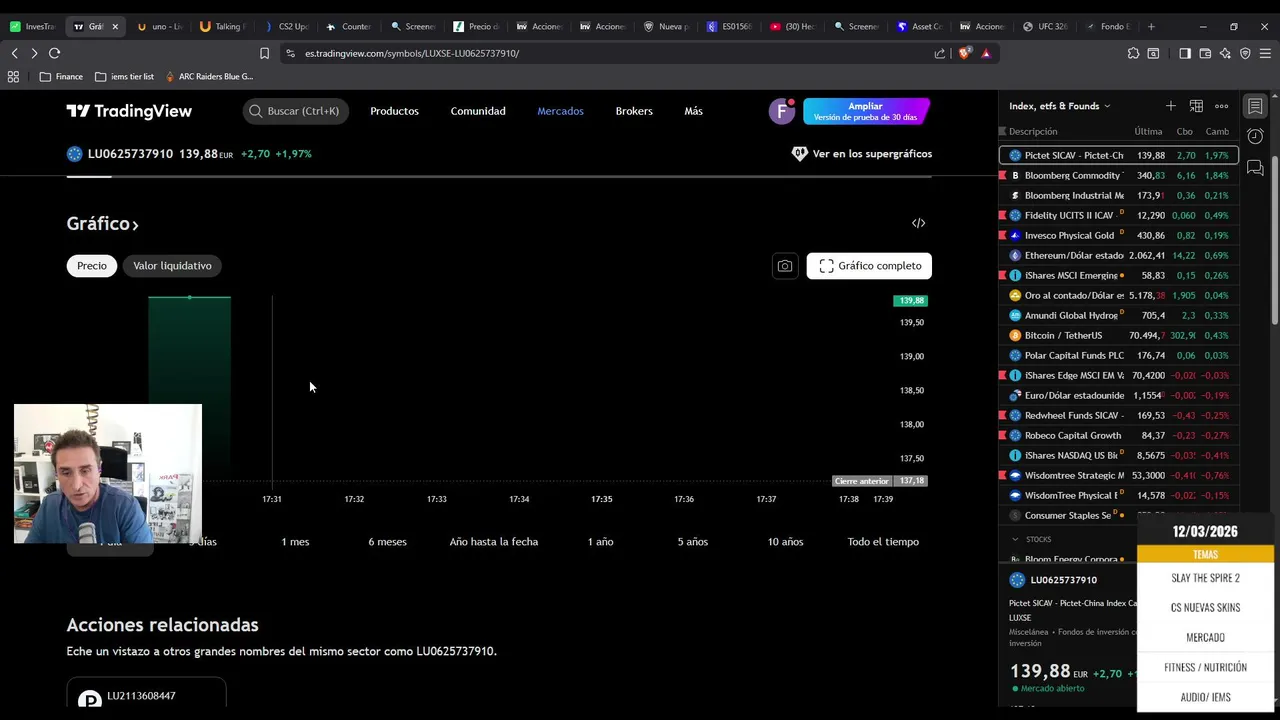Select Polar Capital Funds PLC row
This screenshot has height=720, width=1280.
(1118, 355)
